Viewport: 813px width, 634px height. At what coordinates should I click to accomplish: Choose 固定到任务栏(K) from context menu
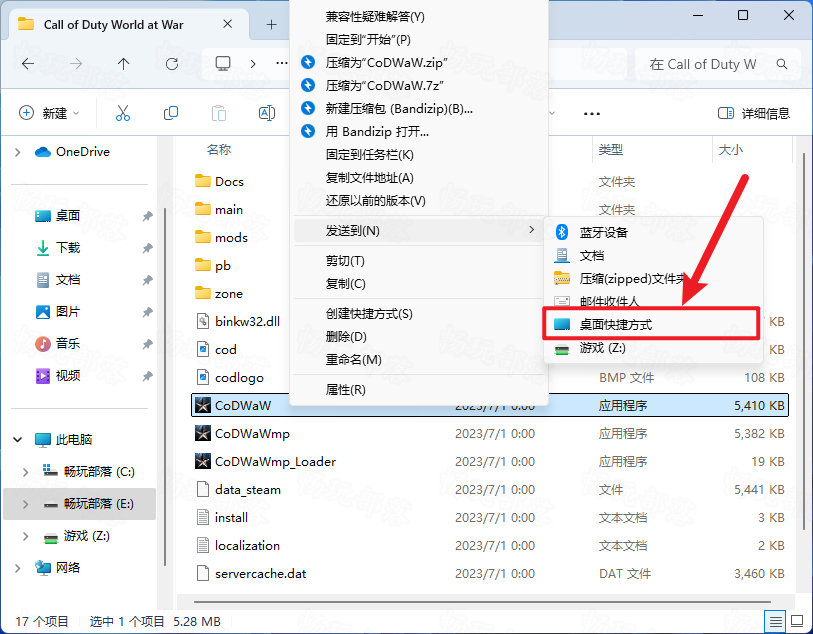[x=419, y=154]
